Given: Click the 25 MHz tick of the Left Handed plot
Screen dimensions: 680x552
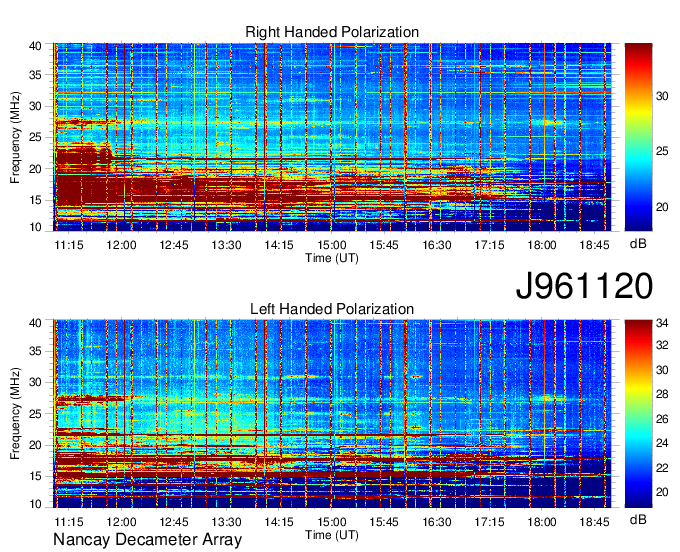Looking at the screenshot, I should (36, 414).
